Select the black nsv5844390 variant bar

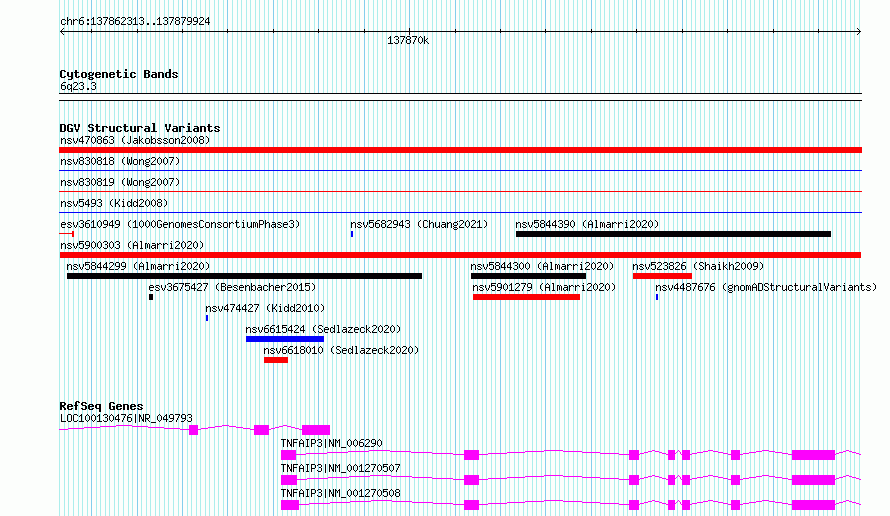(x=673, y=234)
